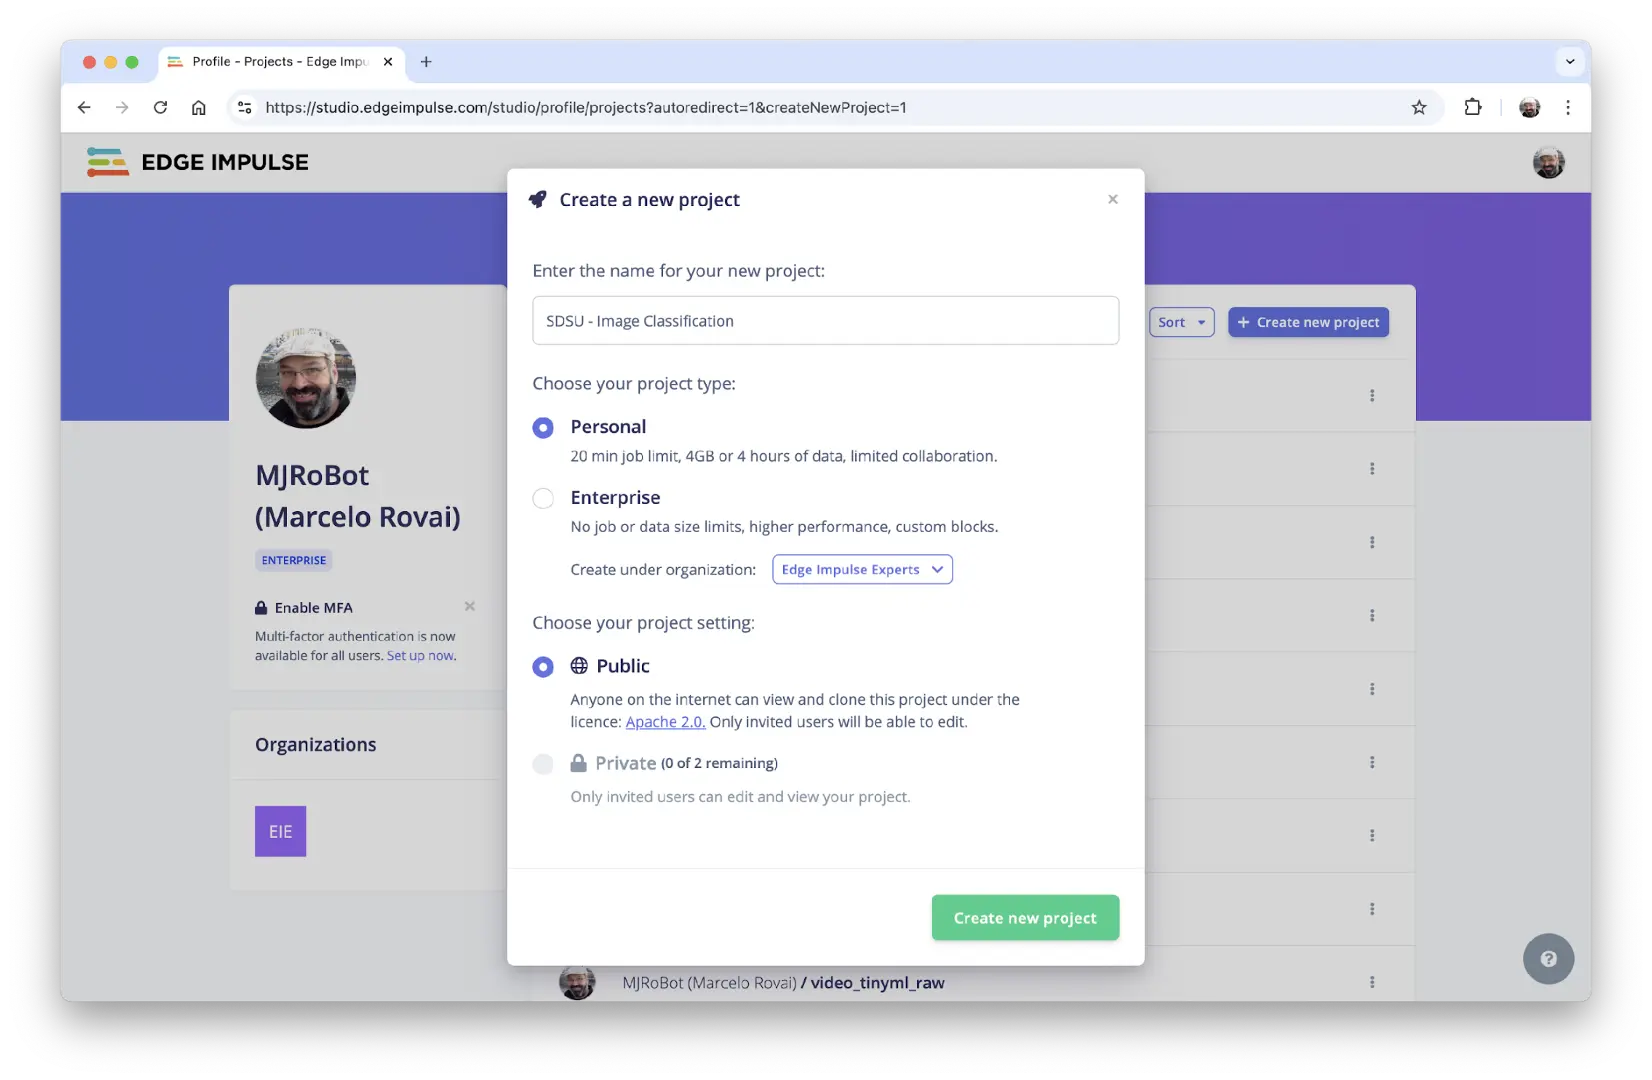This screenshot has width=1652, height=1080.
Task: Open the help question mark button
Action: (x=1547, y=959)
